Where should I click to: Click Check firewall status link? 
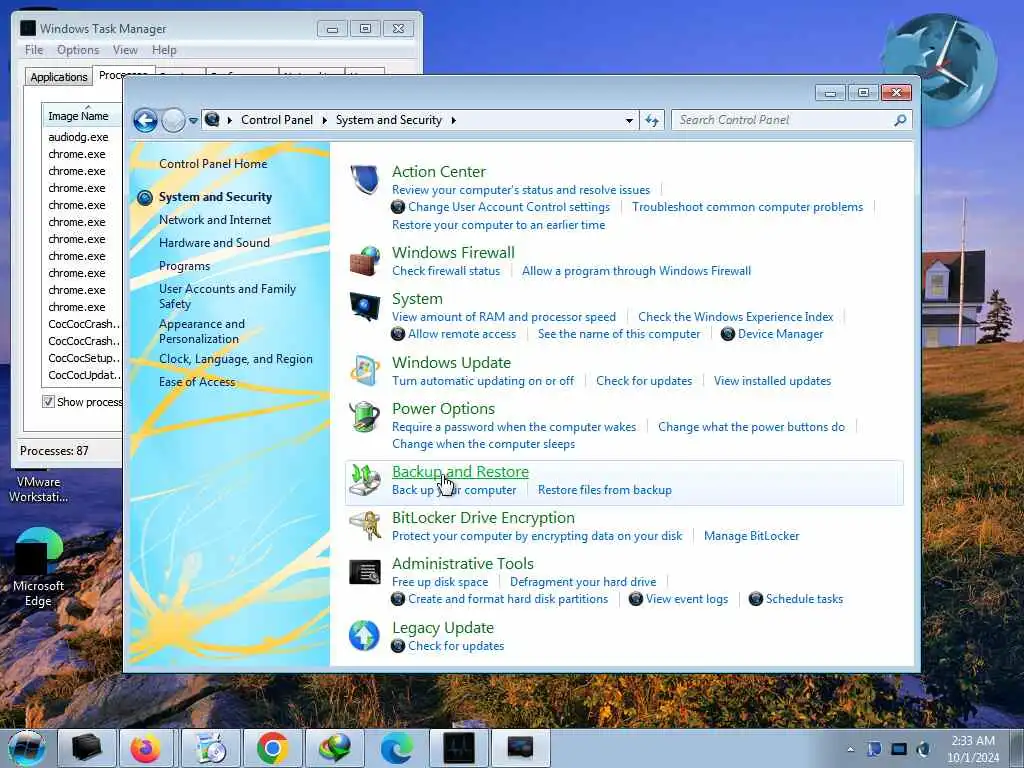446,271
